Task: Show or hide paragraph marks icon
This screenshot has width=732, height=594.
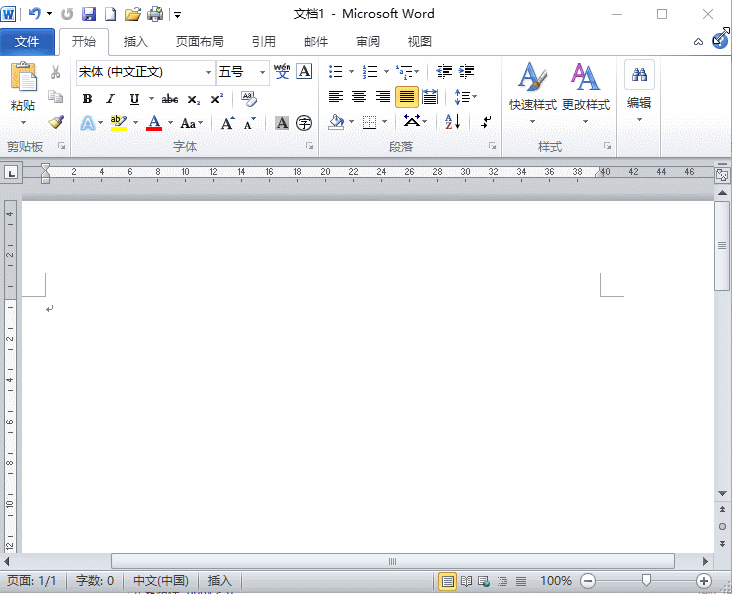Action: pos(486,122)
